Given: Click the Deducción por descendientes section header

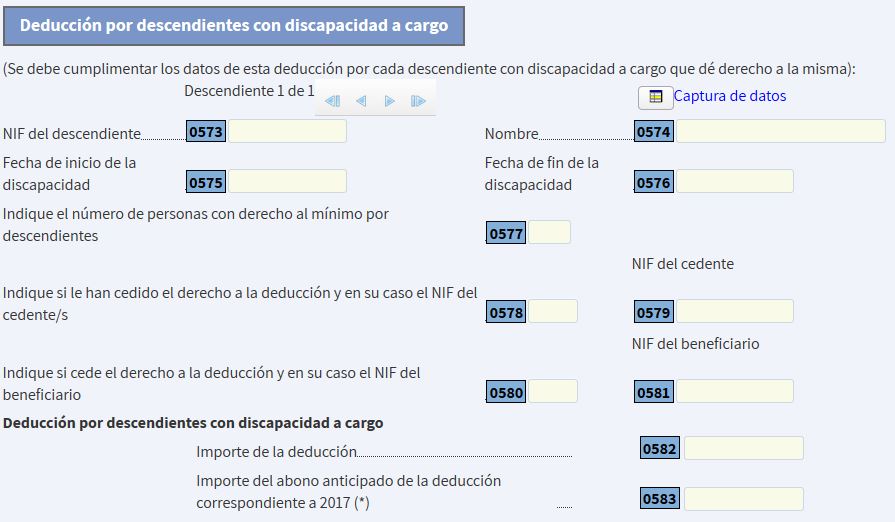Looking at the screenshot, I should 234,25.
